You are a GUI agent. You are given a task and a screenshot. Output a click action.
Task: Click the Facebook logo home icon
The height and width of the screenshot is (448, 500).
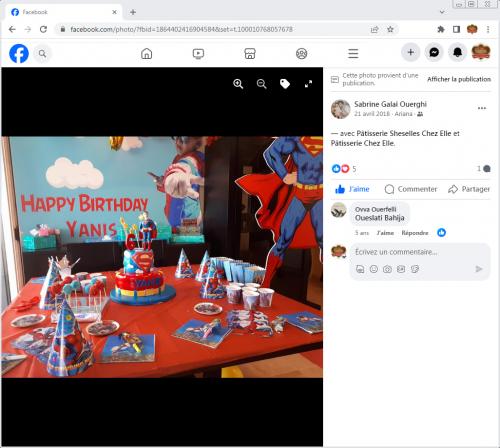[19, 53]
